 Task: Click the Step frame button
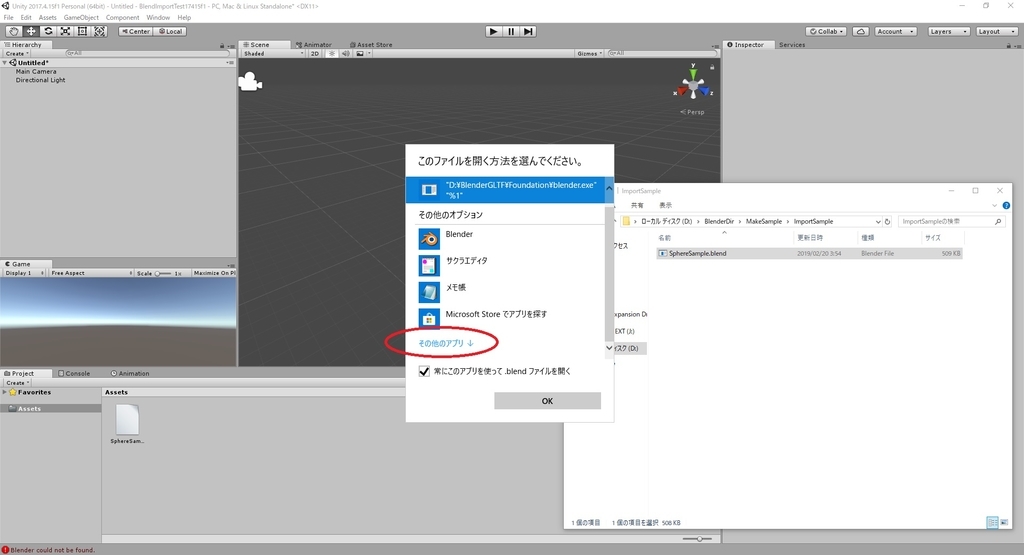coord(528,31)
